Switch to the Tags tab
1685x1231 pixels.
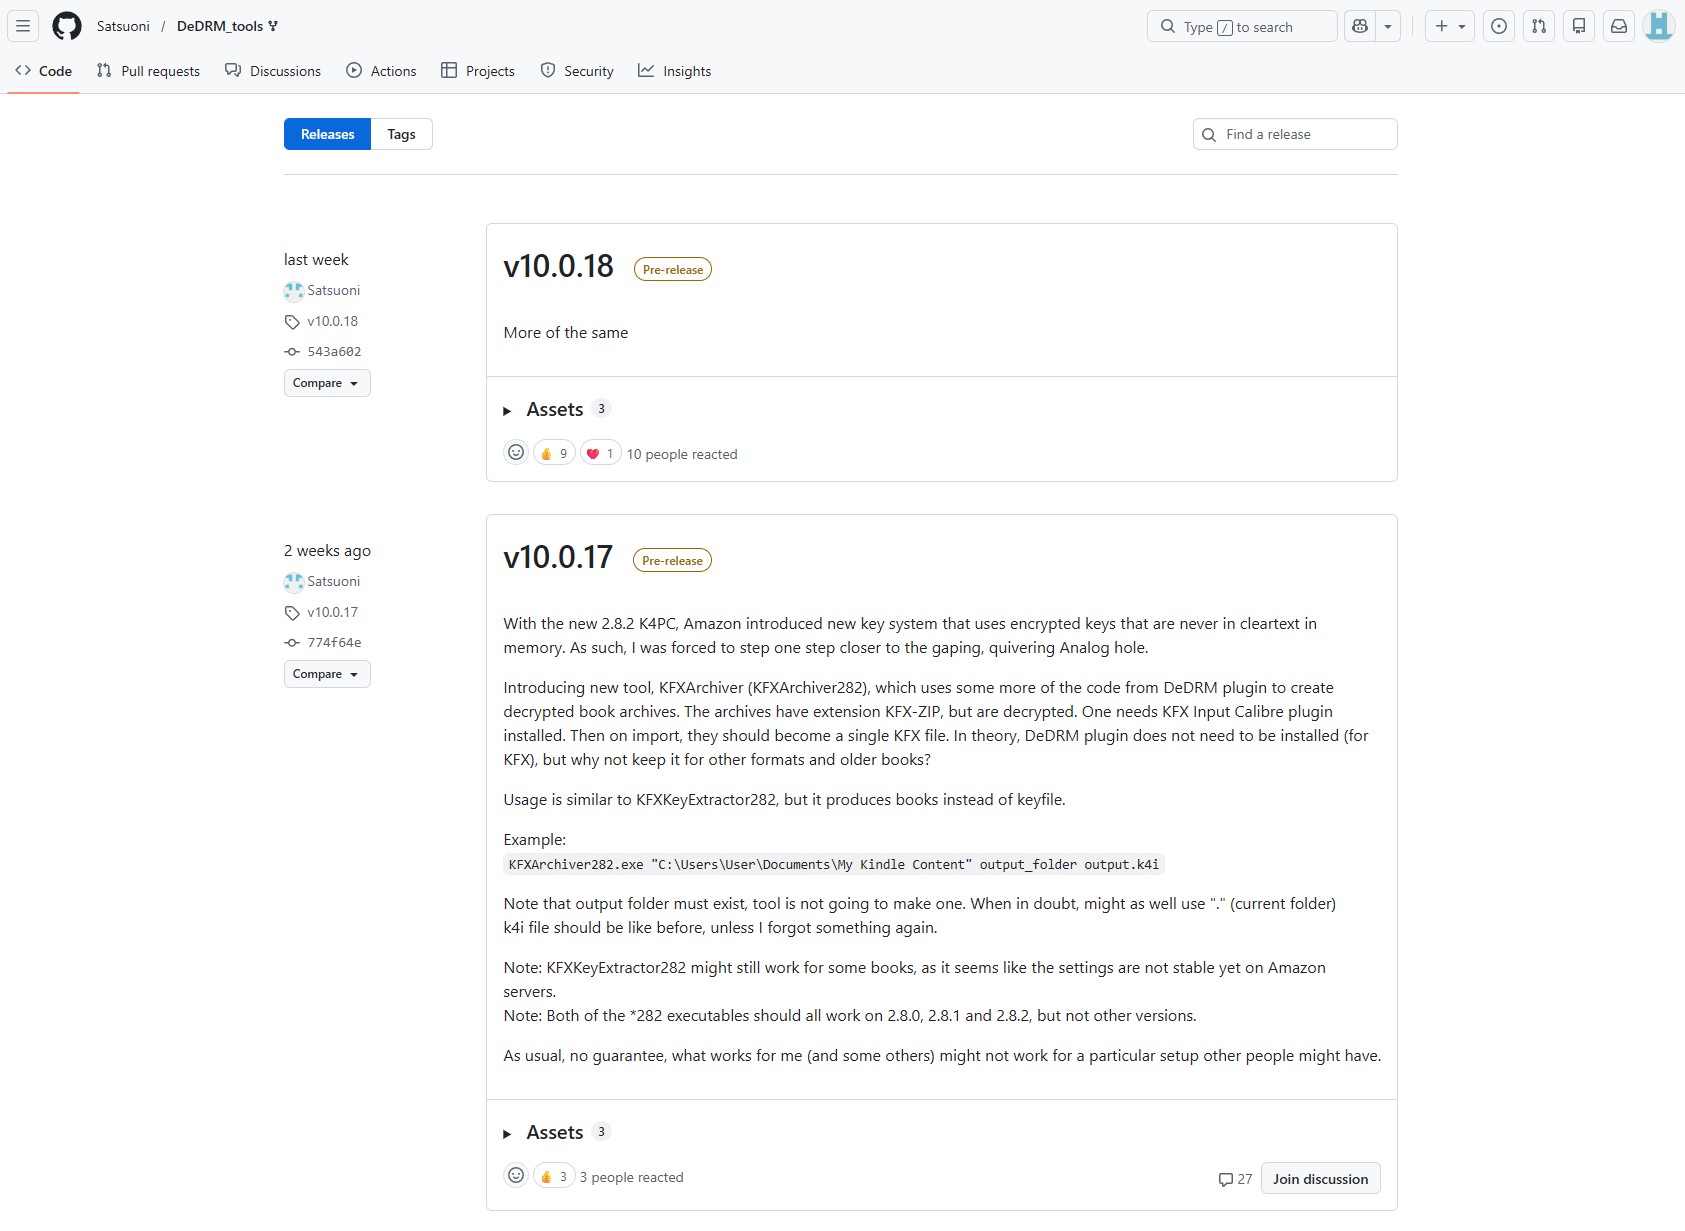(401, 134)
